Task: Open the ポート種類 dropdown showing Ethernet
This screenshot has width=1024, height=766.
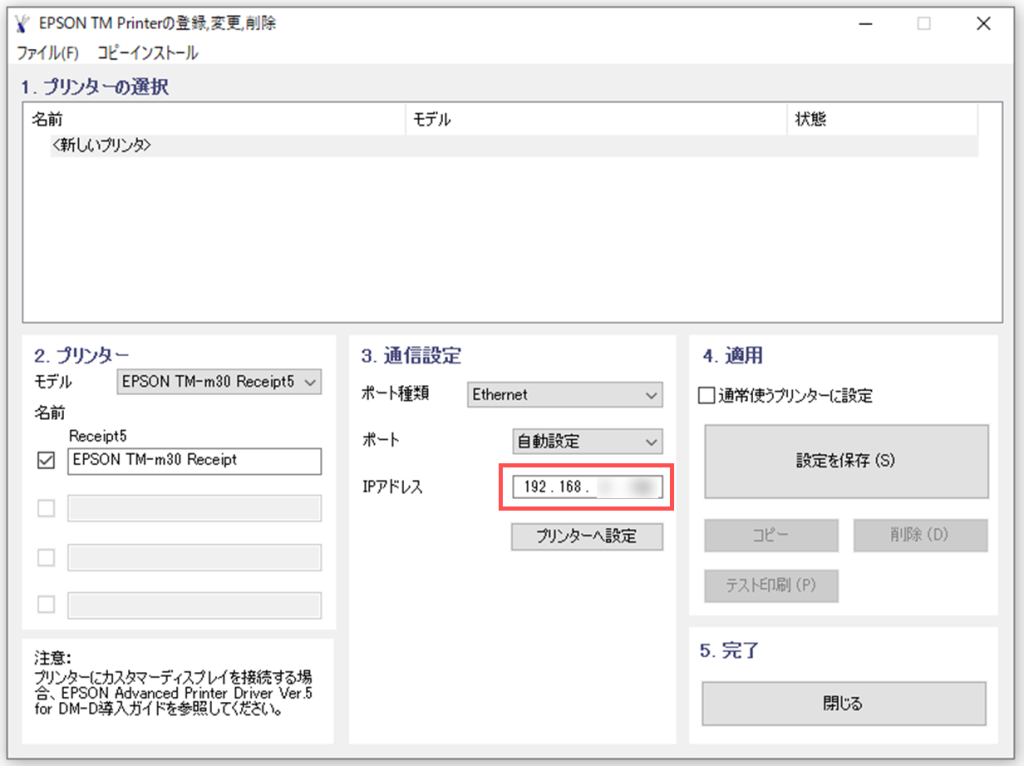Action: pos(565,394)
